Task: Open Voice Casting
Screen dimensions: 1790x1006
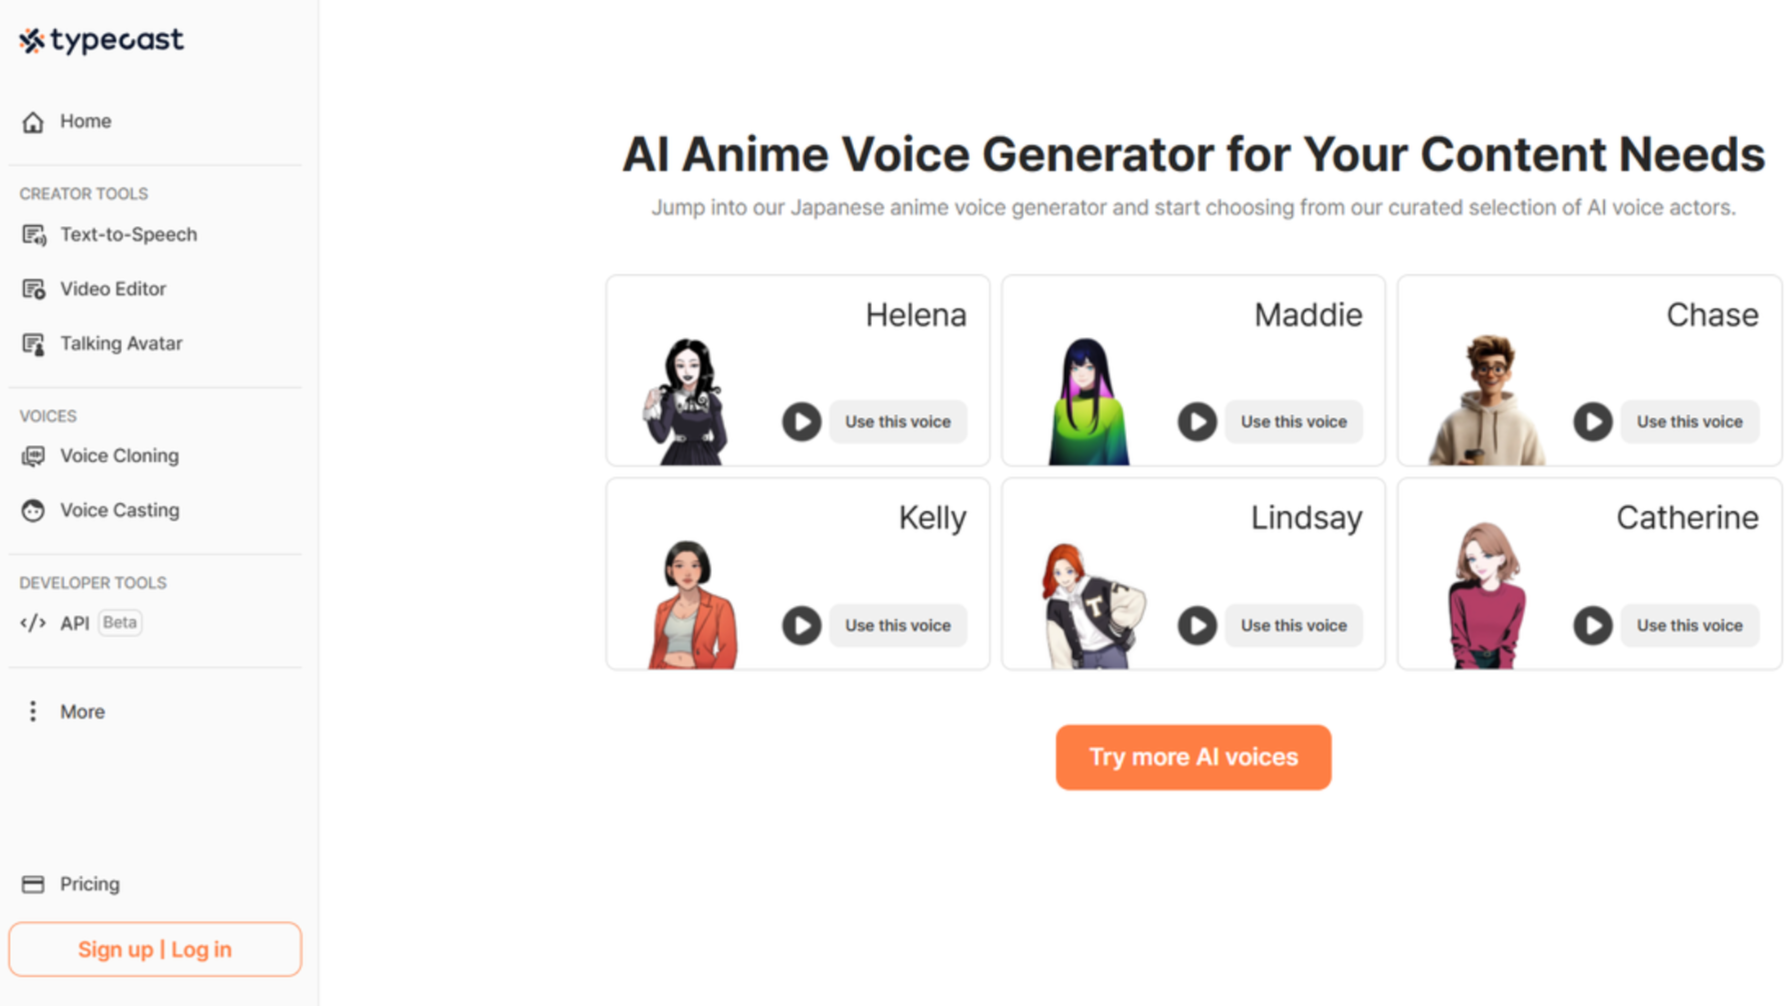Action: [x=120, y=510]
